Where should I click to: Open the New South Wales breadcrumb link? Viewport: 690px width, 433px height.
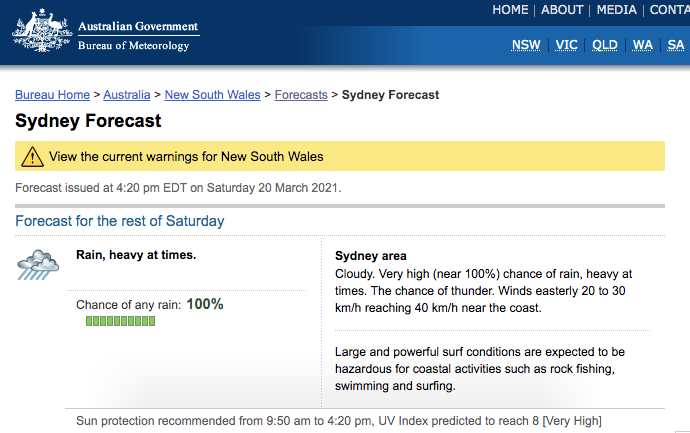point(213,95)
